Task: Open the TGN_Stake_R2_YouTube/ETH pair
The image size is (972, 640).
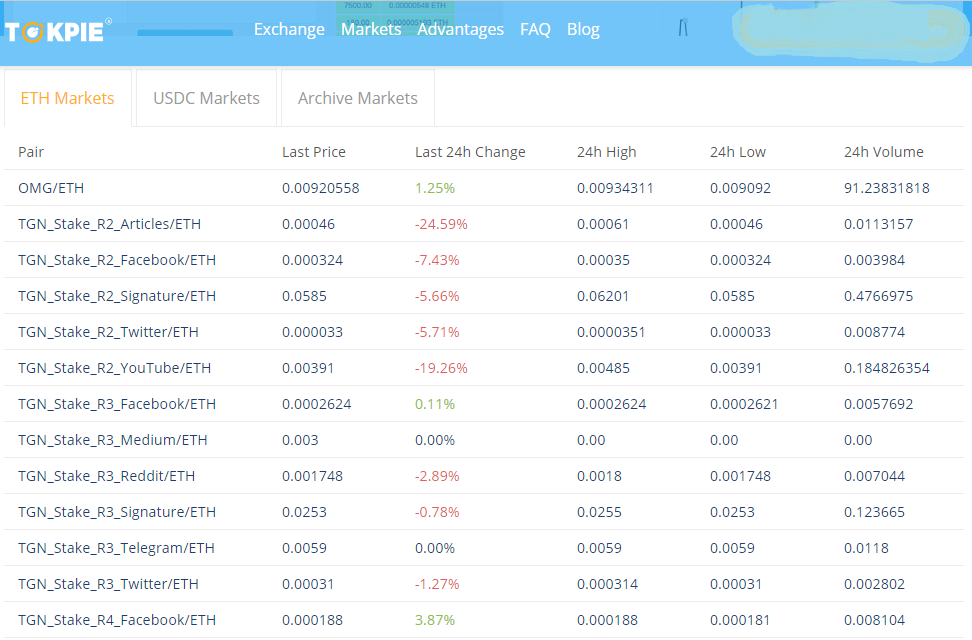Action: click(x=114, y=368)
